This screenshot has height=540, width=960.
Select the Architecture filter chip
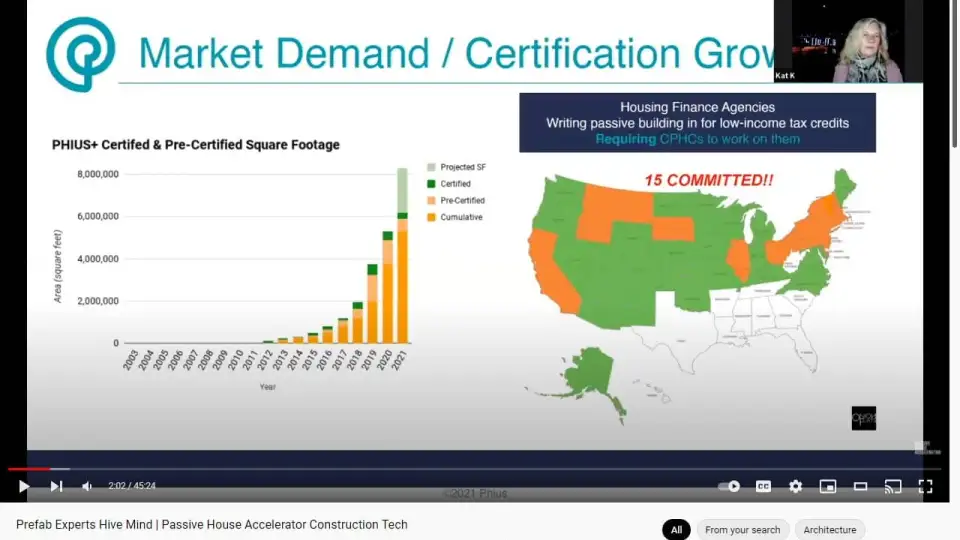[830, 530]
